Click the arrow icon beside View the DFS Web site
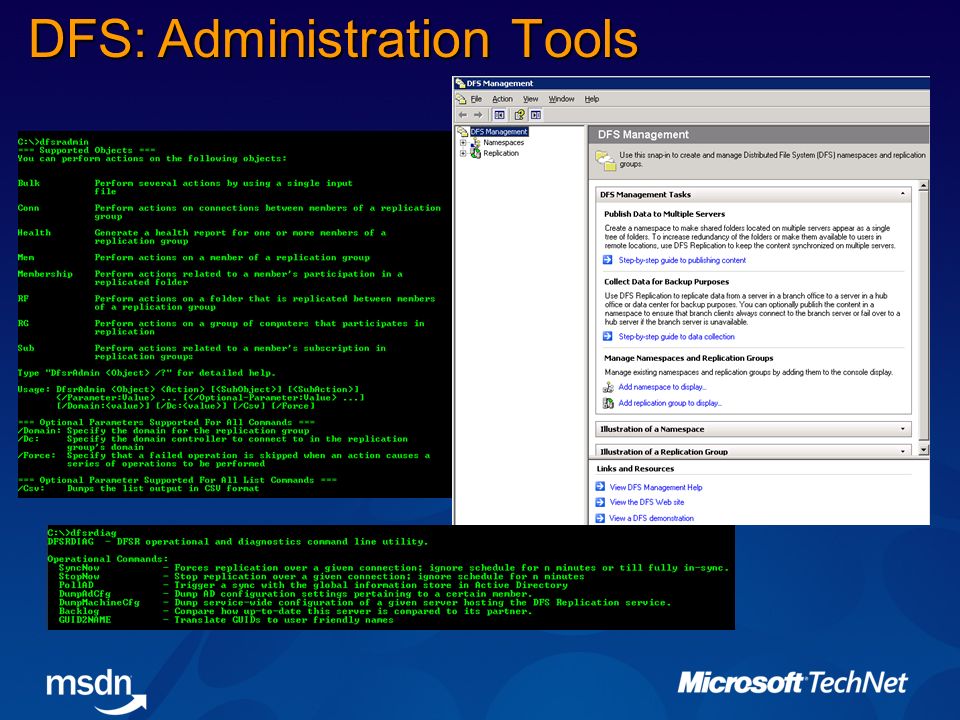The height and width of the screenshot is (720, 960). coord(600,502)
